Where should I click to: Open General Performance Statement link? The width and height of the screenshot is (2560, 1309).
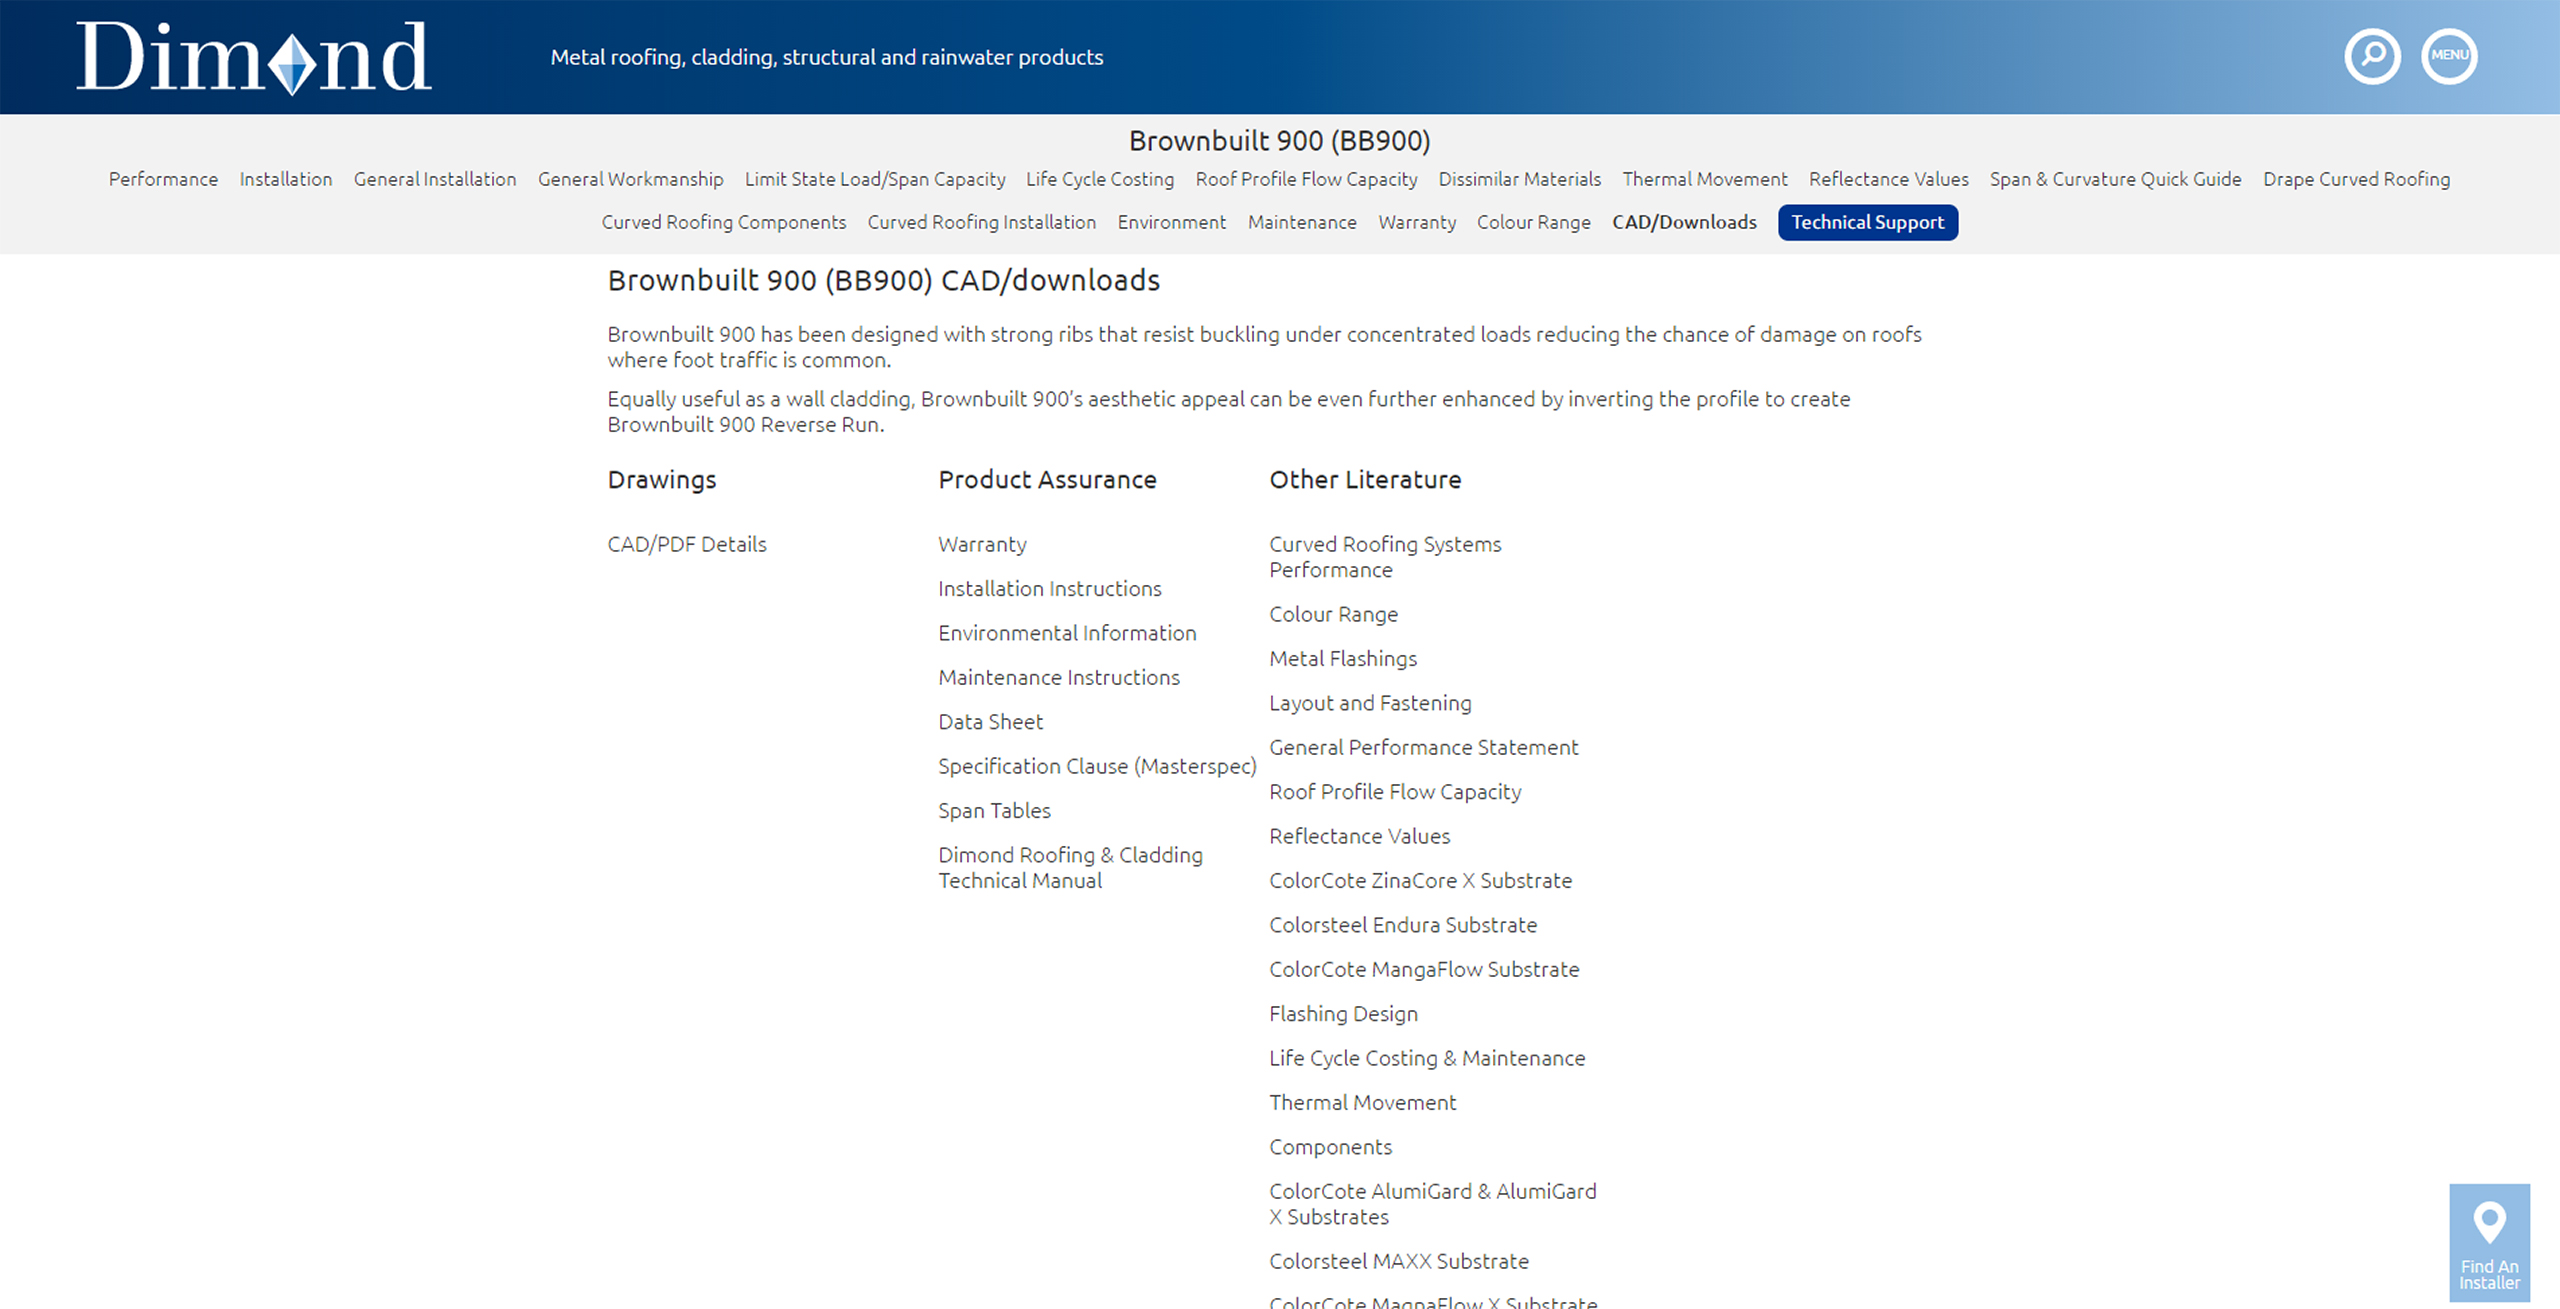pos(1424,747)
